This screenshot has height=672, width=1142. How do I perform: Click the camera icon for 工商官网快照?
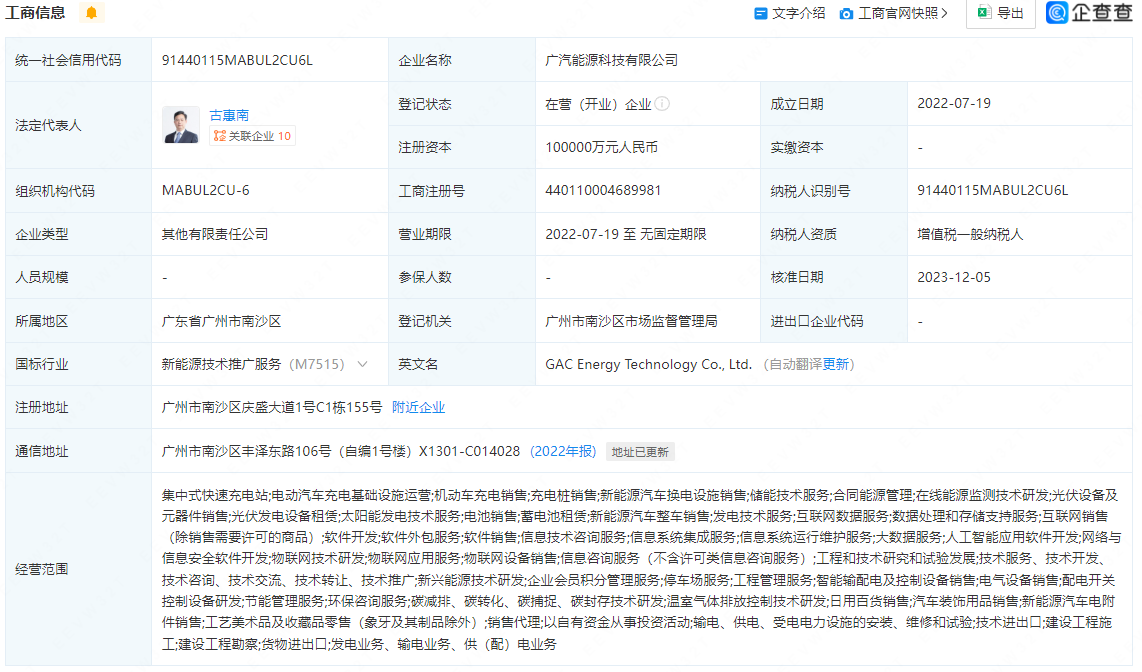(847, 13)
